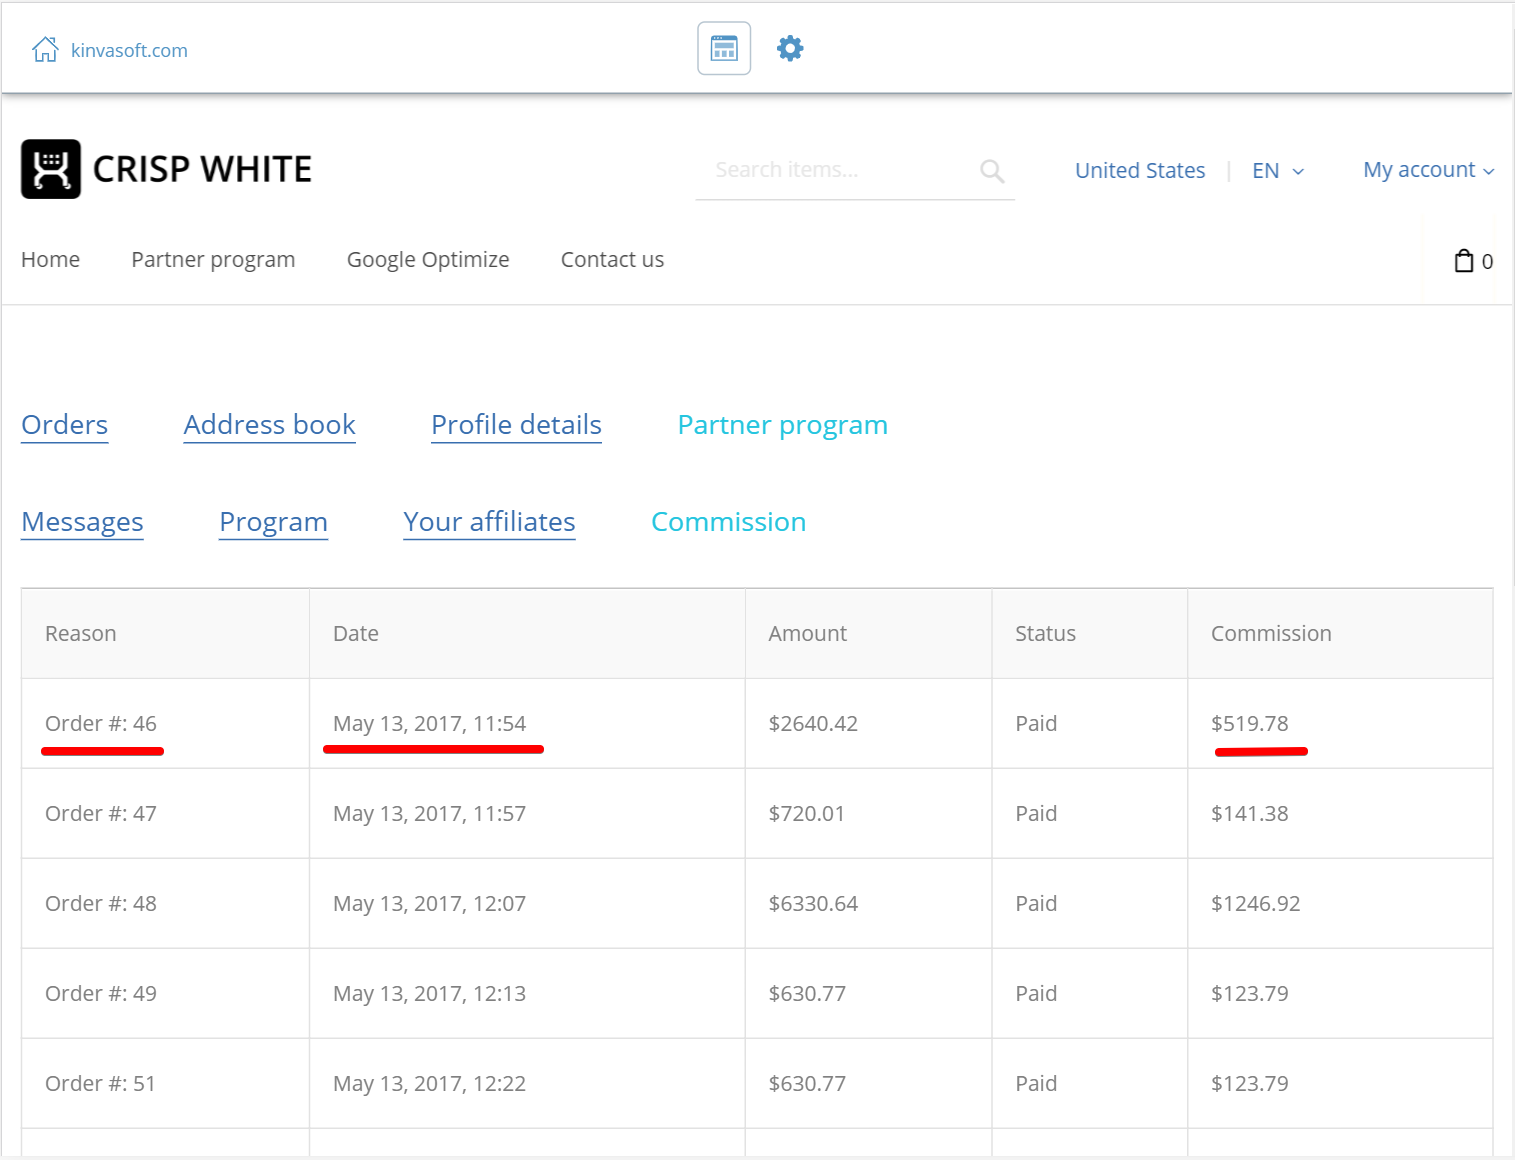Click the search magnifier icon
The image size is (1515, 1160).
click(992, 171)
